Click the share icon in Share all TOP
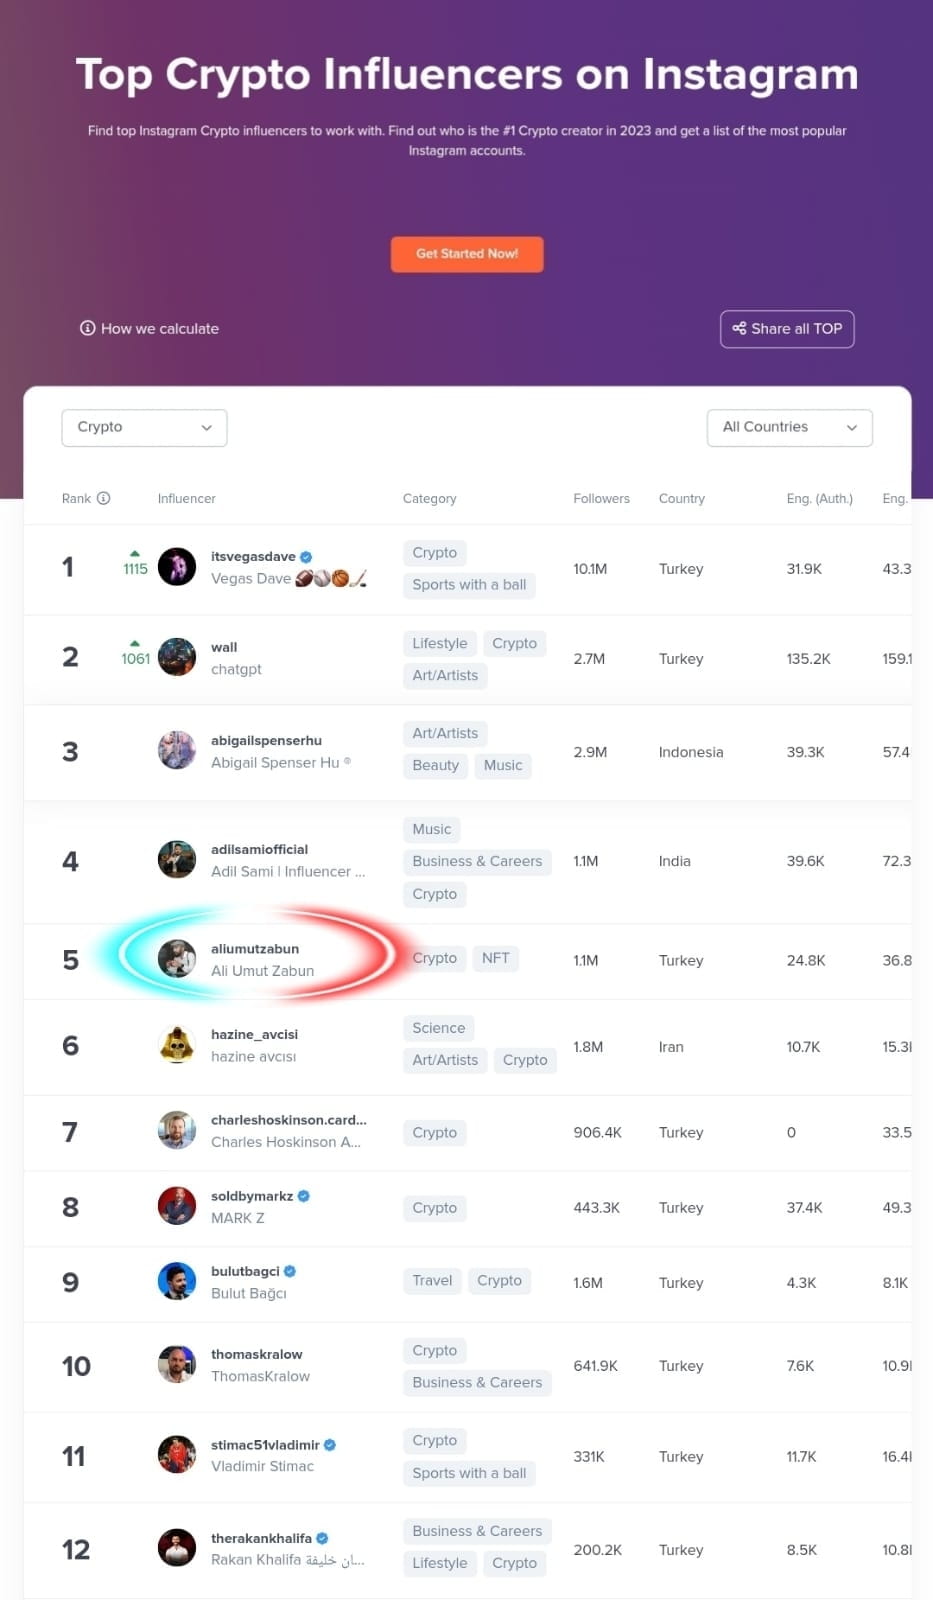This screenshot has height=1600, width=933. pos(739,328)
